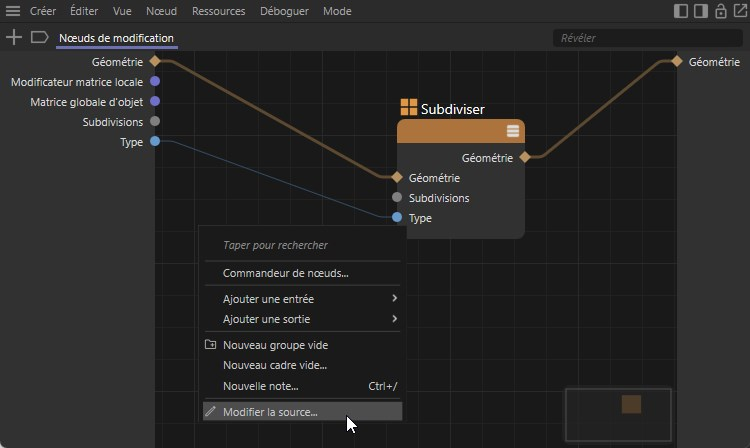Click Commandeur de nœuds entry
The height and width of the screenshot is (448, 750).
click(285, 273)
